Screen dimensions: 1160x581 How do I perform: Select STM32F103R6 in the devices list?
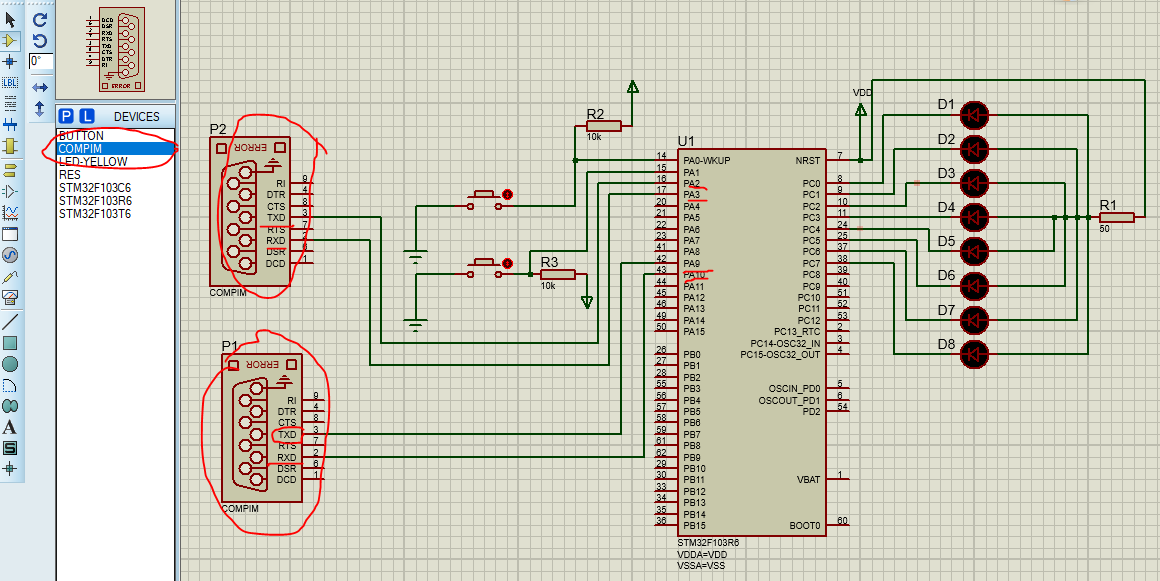115,200
